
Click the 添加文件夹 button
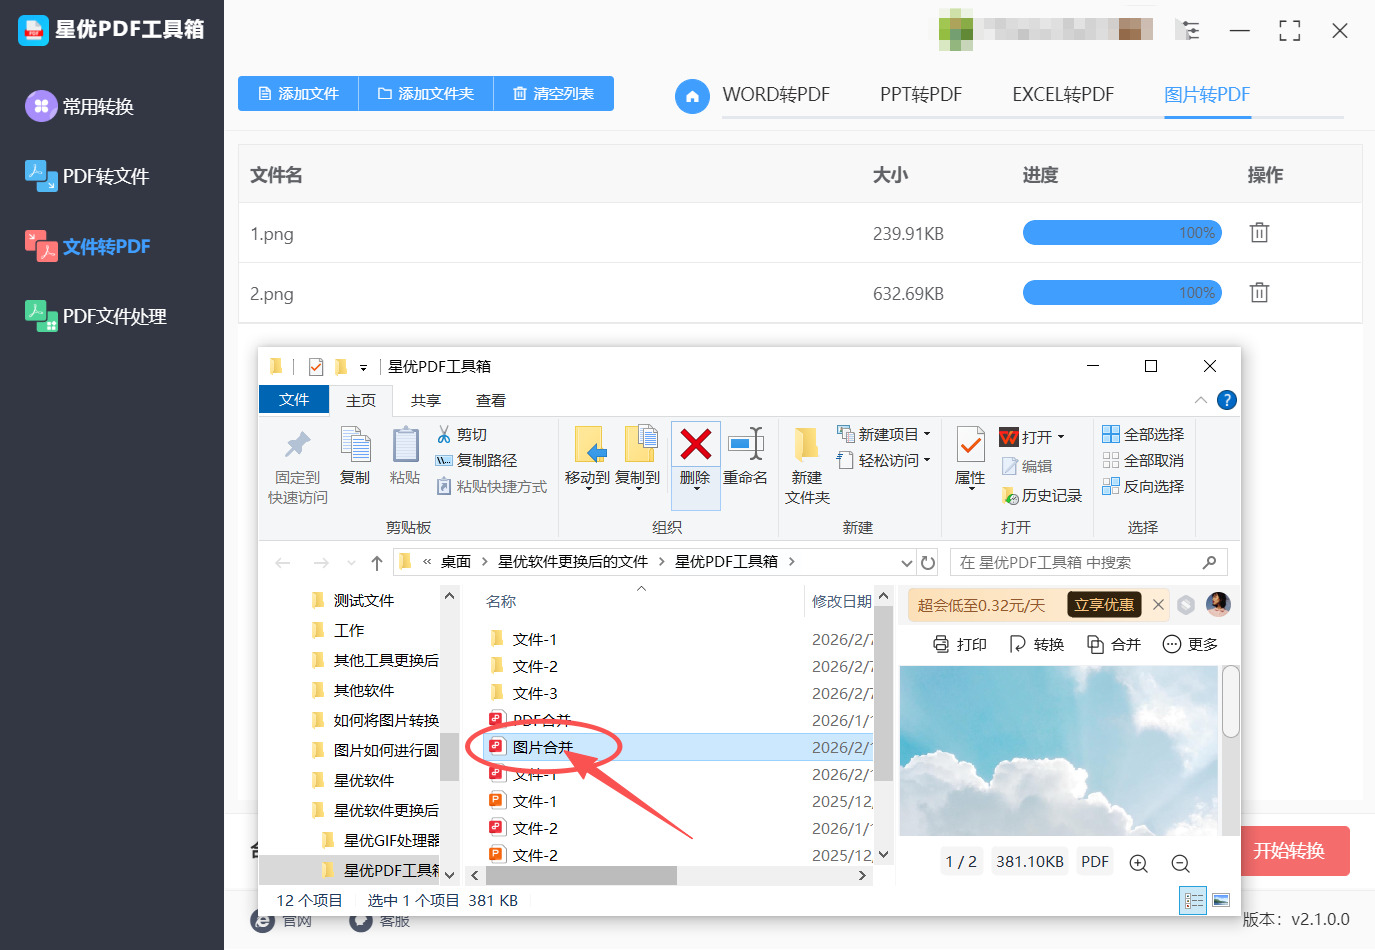426,94
